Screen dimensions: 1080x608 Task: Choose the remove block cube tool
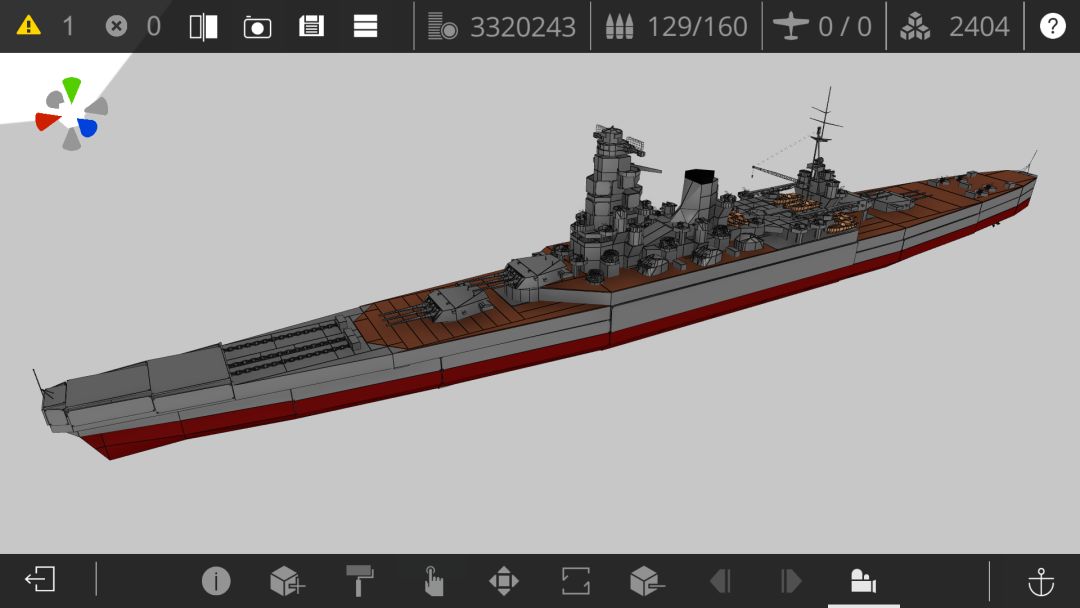[x=647, y=580]
